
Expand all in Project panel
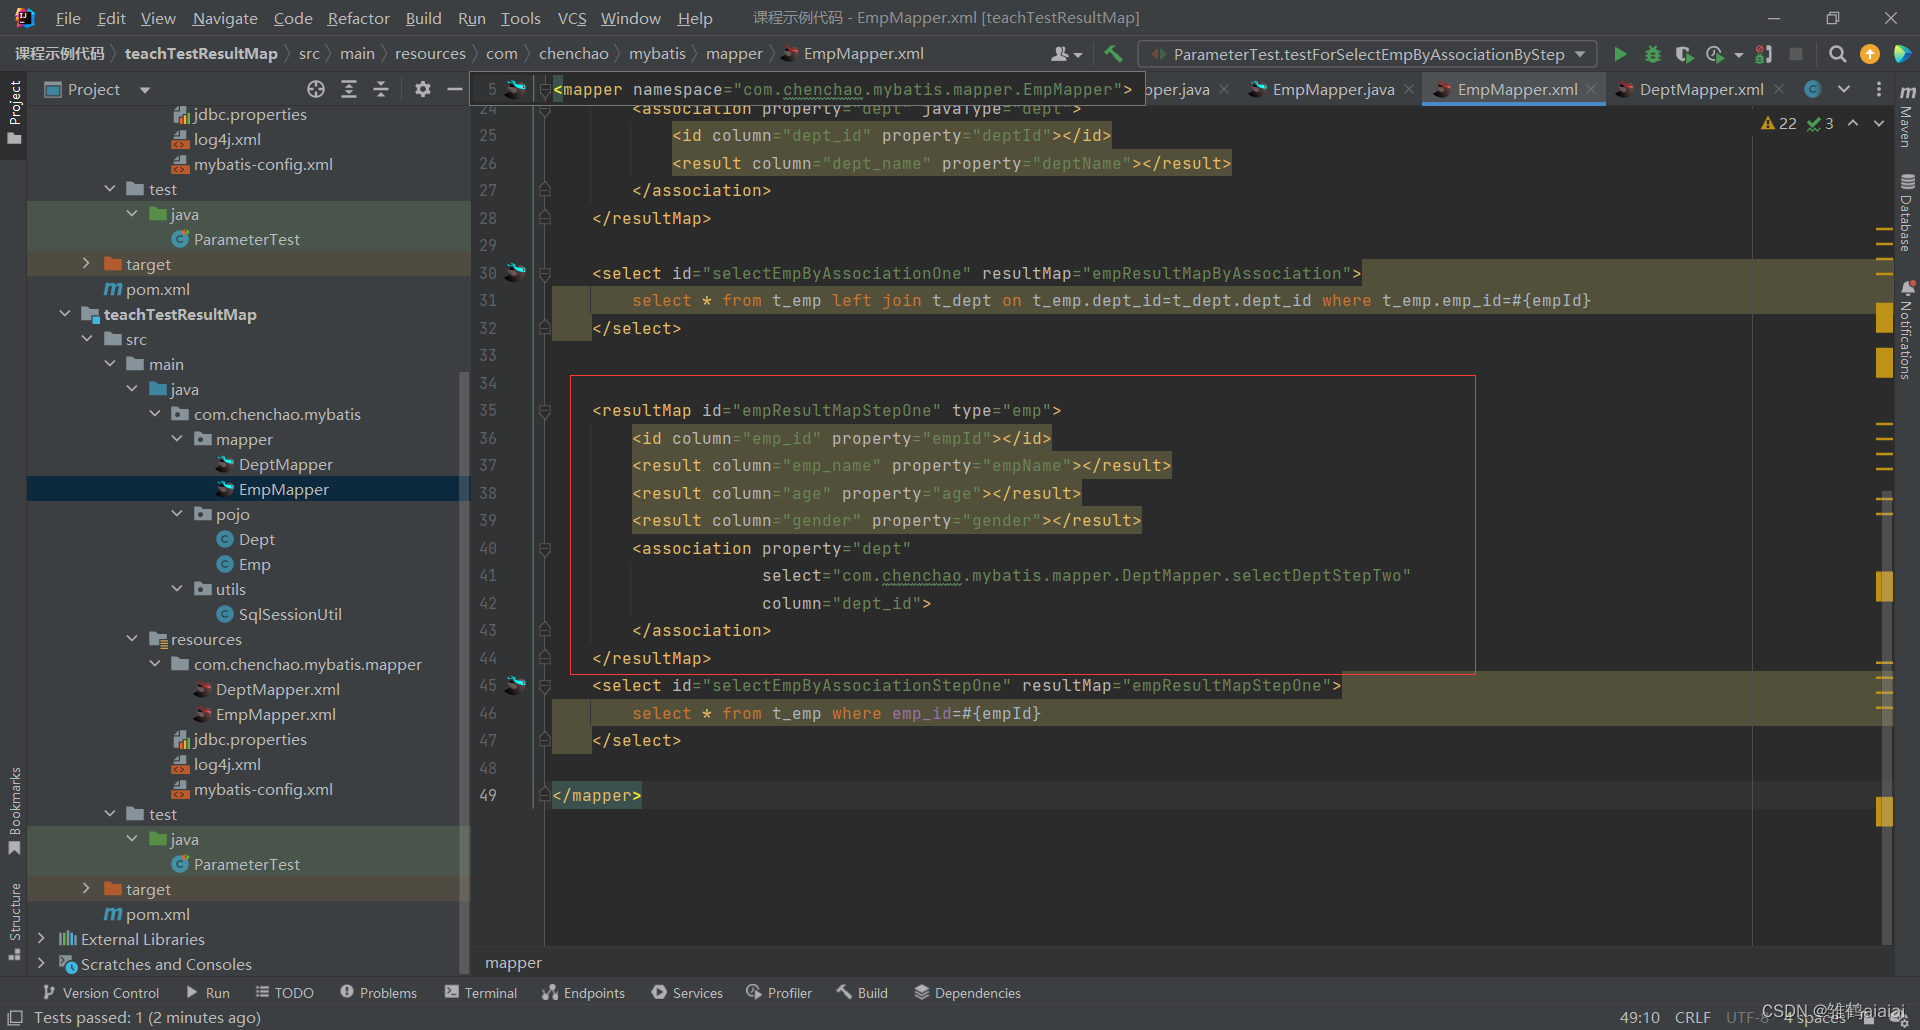(x=349, y=90)
